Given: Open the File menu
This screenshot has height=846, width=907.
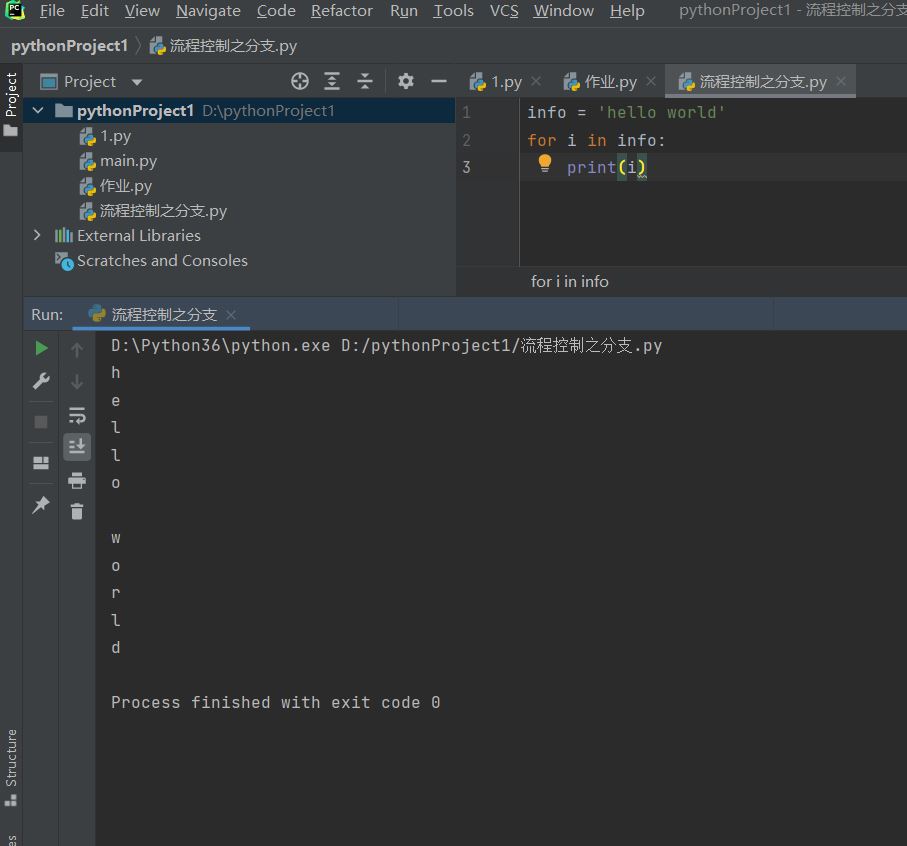Looking at the screenshot, I should tap(52, 11).
